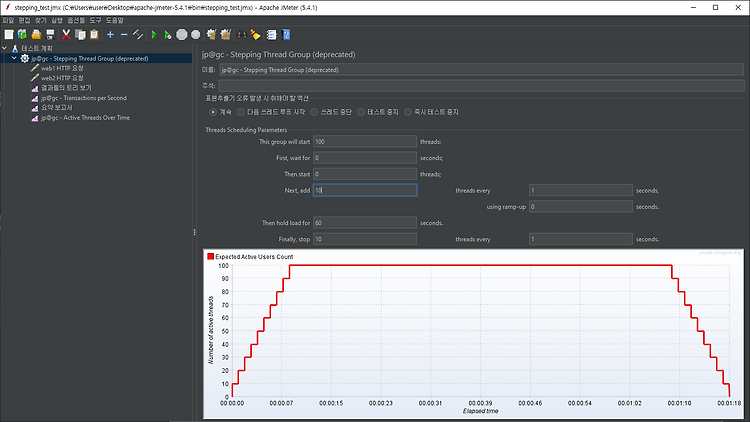750x422 pixels.
Task: Select 결과들의 트리 보기 listener
Action: coord(66,88)
